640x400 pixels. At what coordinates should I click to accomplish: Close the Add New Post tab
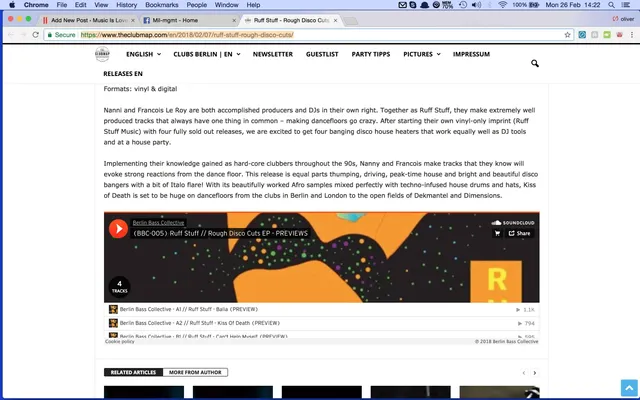click(133, 20)
